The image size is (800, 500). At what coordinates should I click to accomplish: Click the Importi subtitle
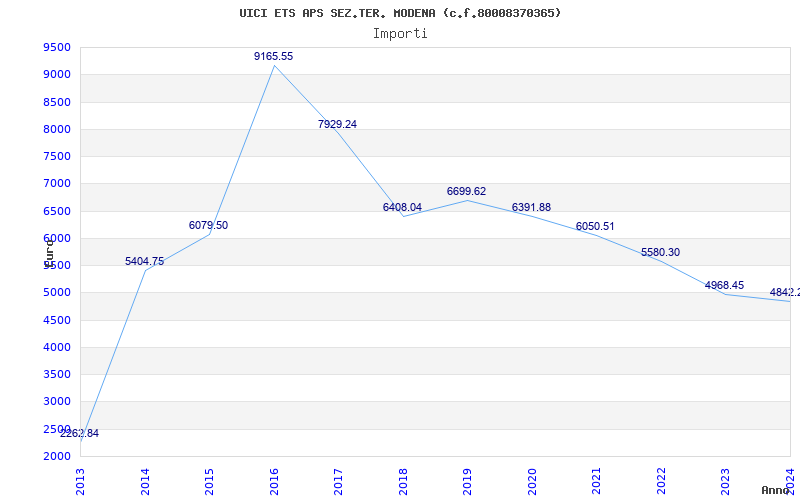click(x=400, y=34)
